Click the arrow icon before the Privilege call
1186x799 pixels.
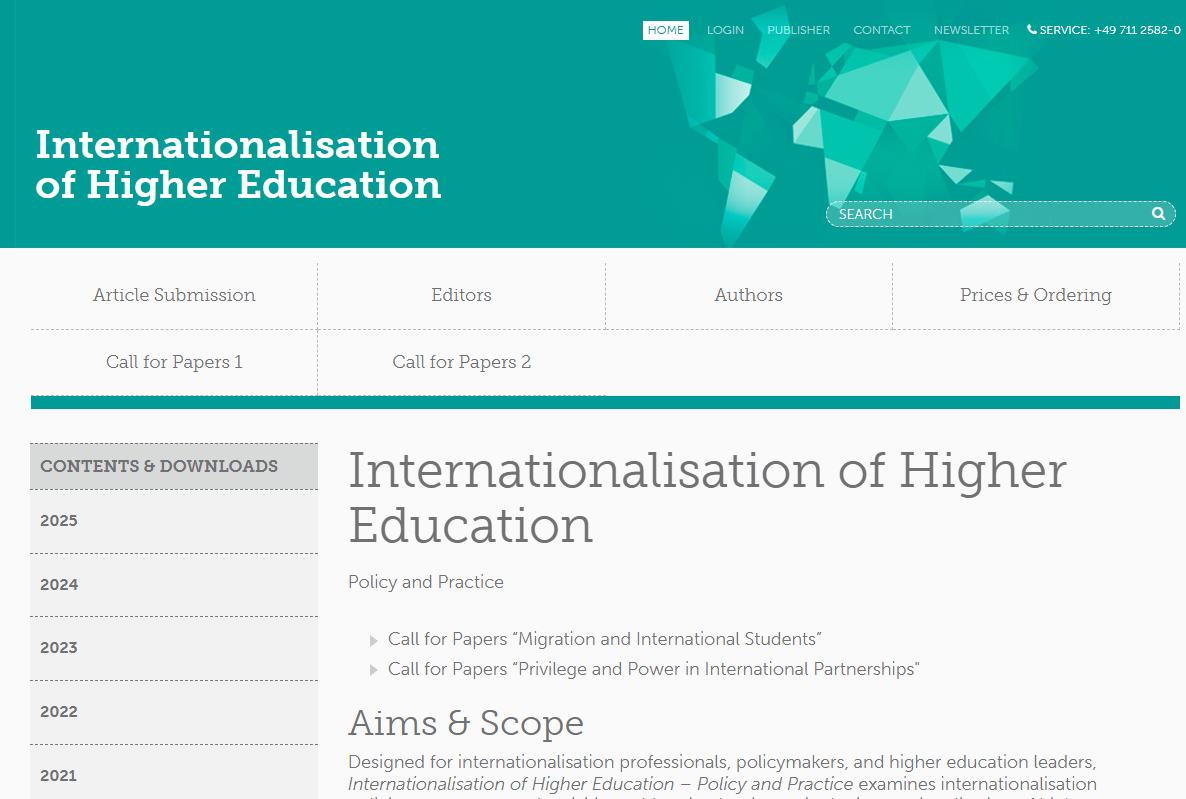pos(373,670)
